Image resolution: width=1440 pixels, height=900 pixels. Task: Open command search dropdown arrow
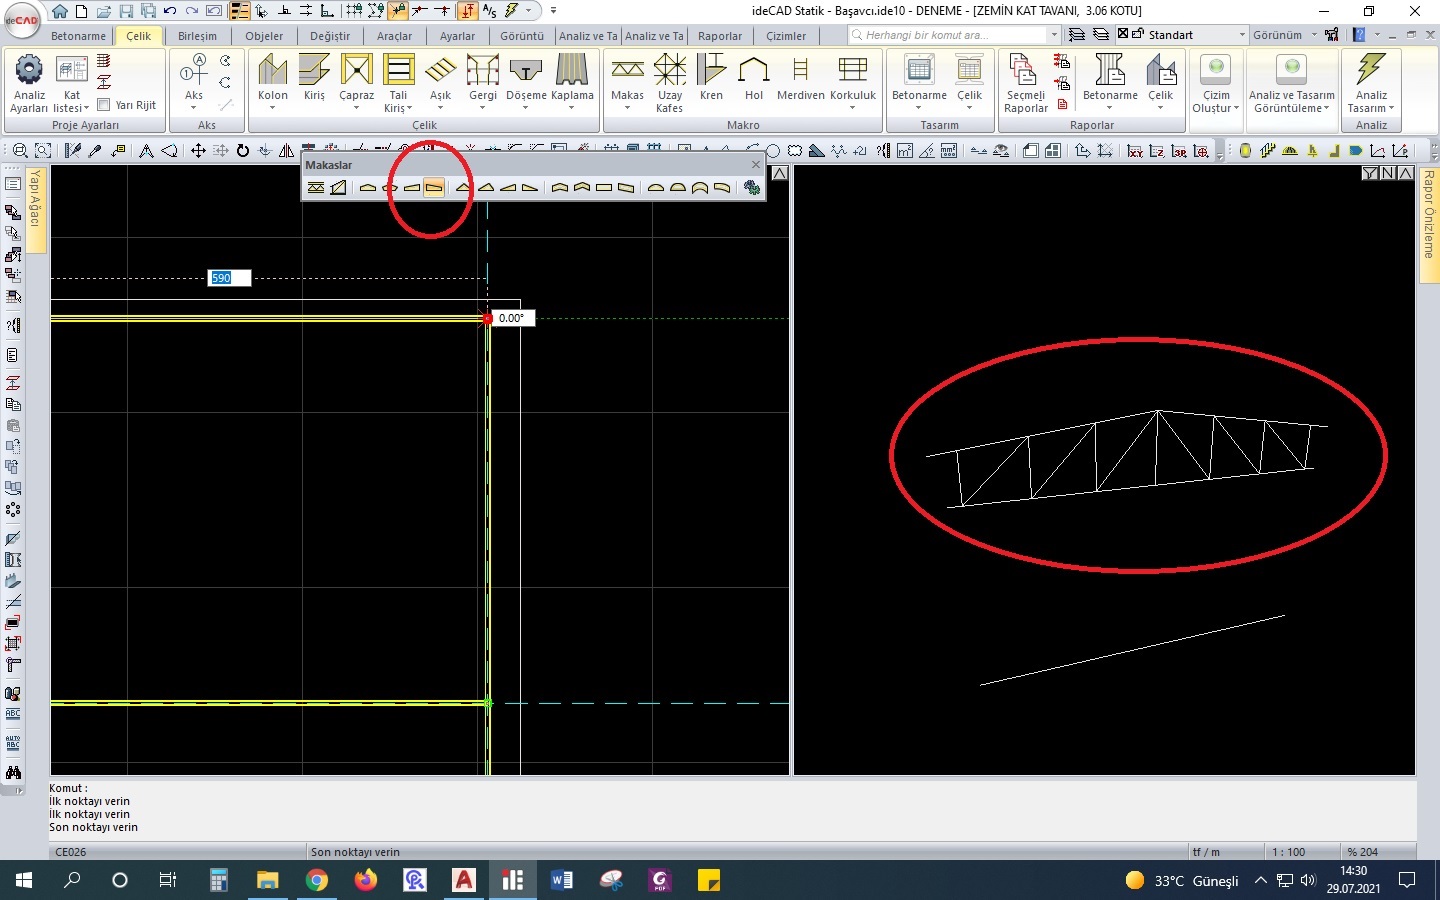click(x=1053, y=35)
